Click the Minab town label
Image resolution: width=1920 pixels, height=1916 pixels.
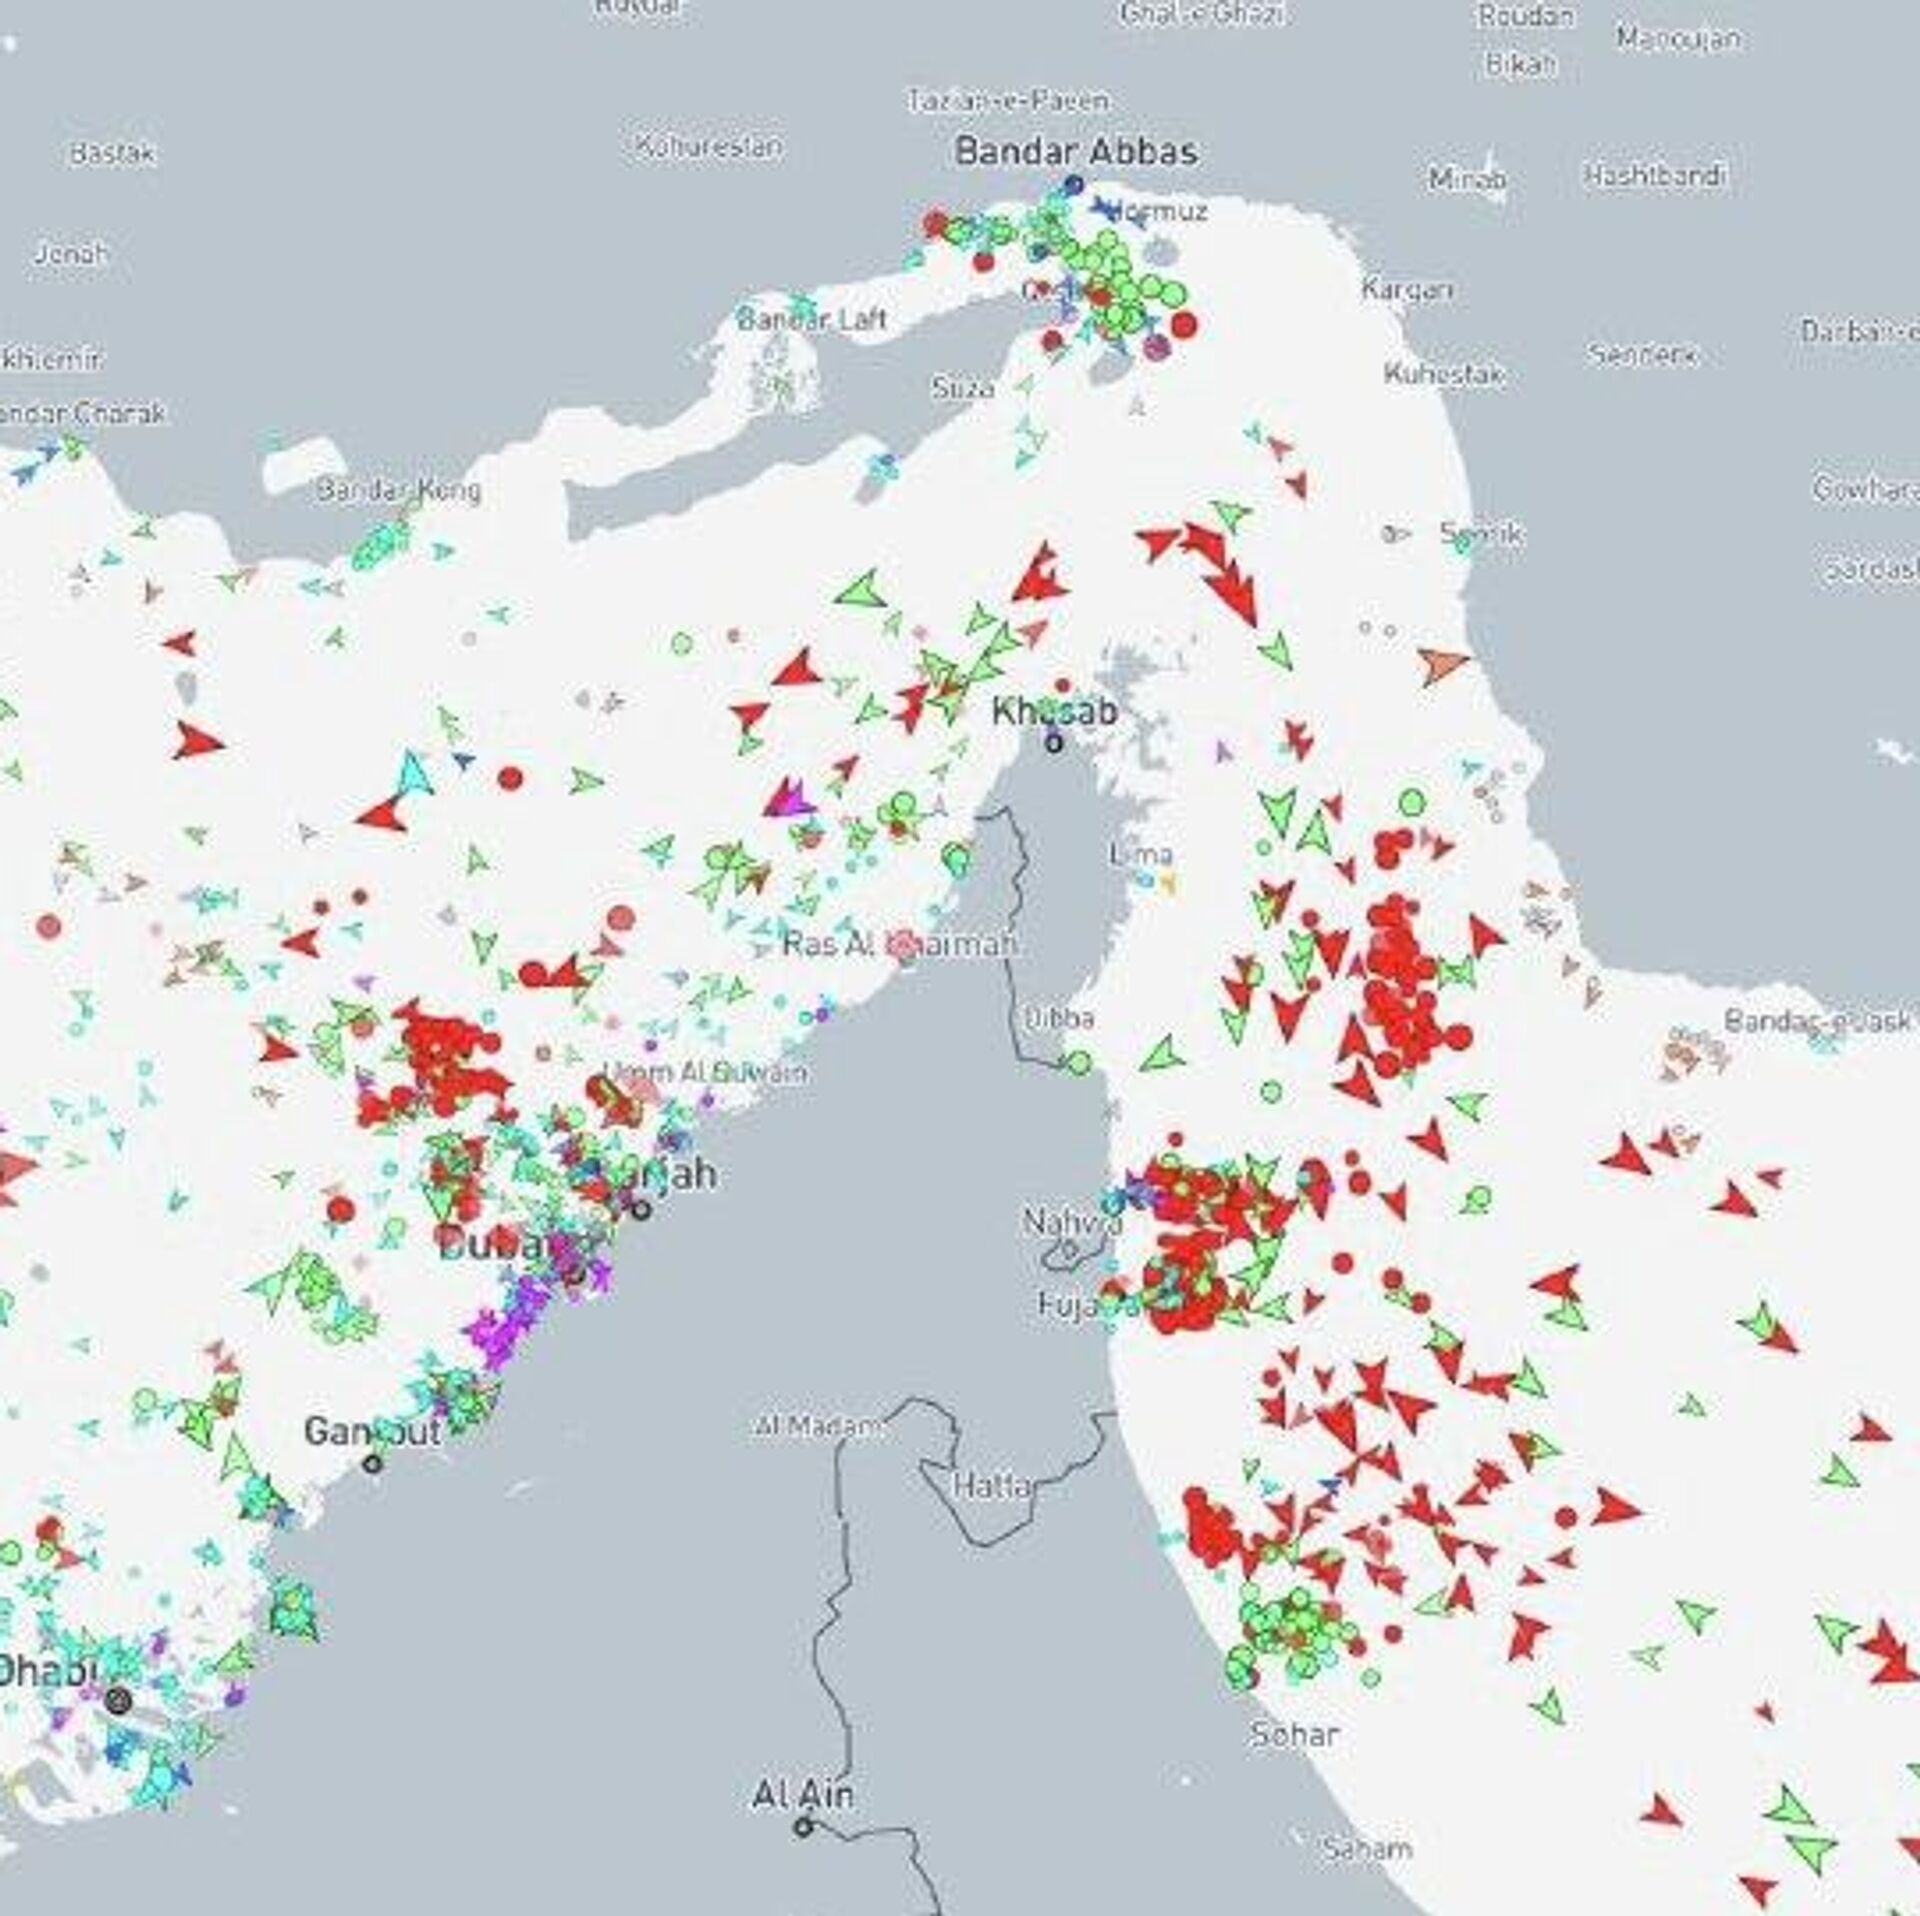(x=1467, y=179)
